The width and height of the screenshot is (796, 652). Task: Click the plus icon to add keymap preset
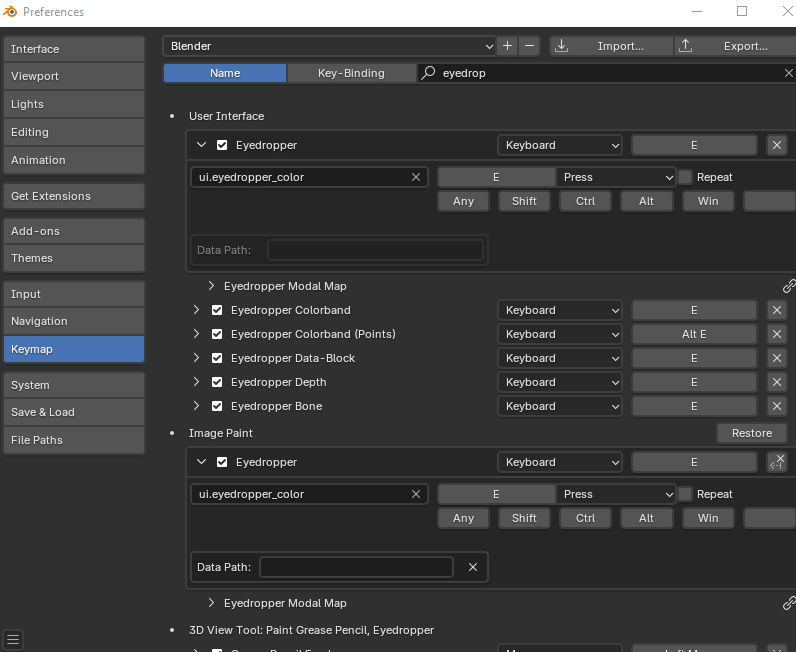click(508, 46)
